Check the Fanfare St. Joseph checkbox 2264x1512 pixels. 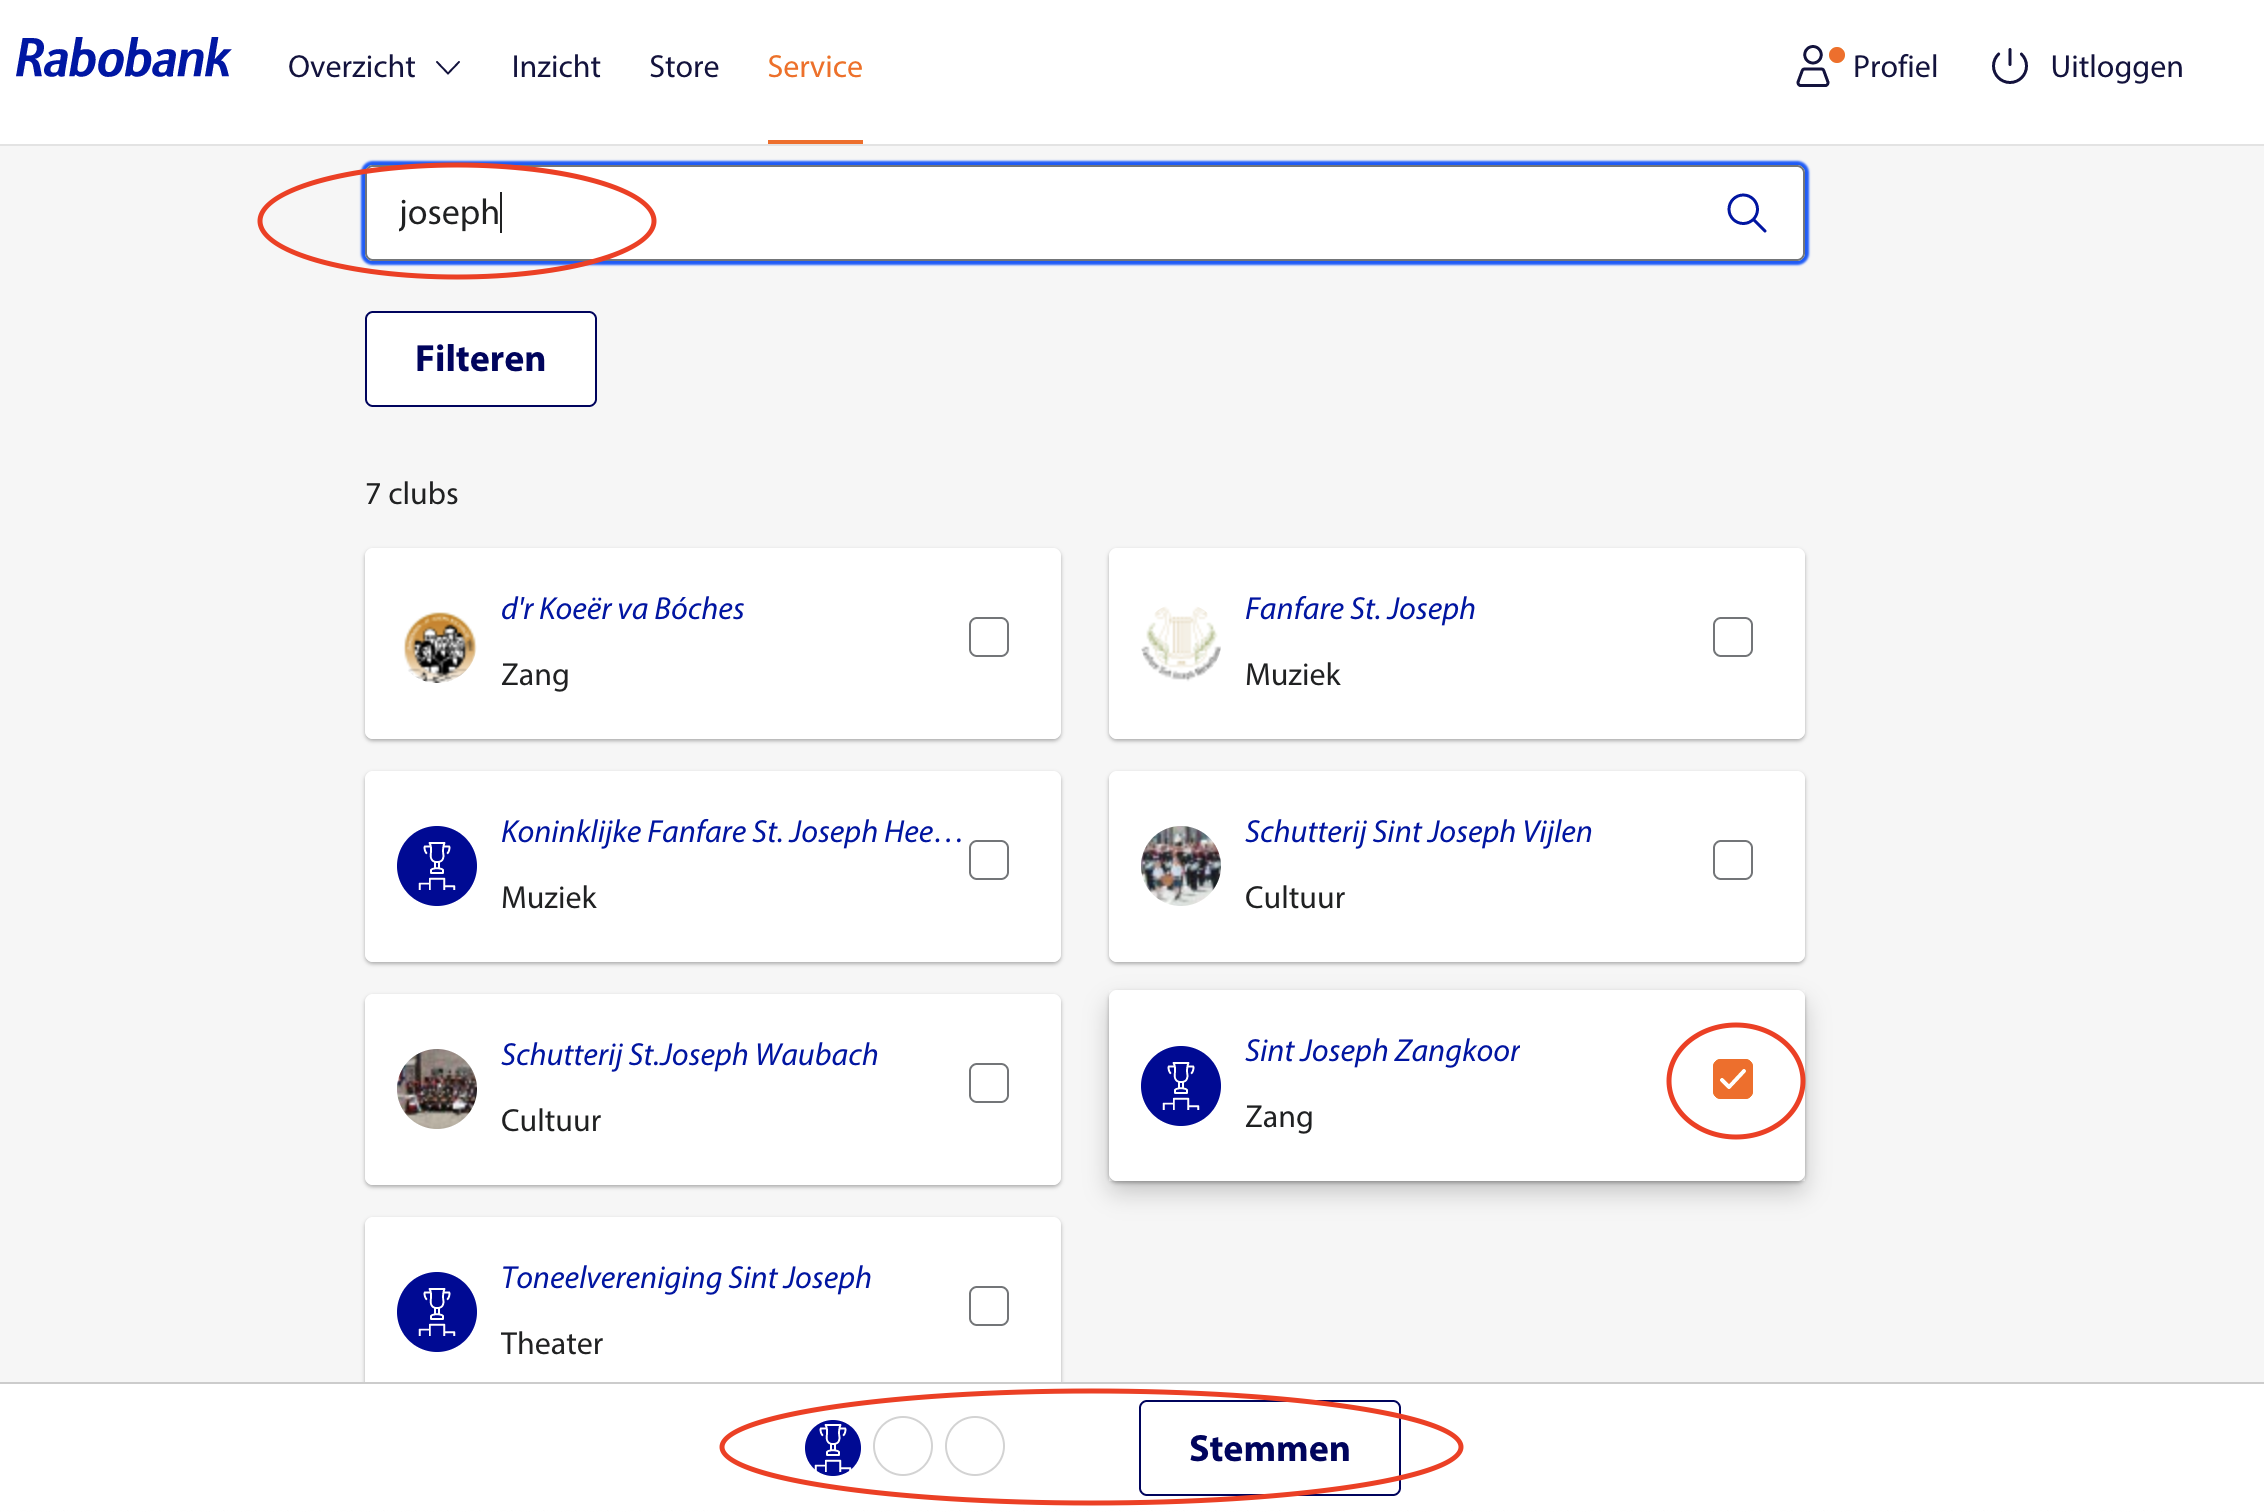point(1733,637)
